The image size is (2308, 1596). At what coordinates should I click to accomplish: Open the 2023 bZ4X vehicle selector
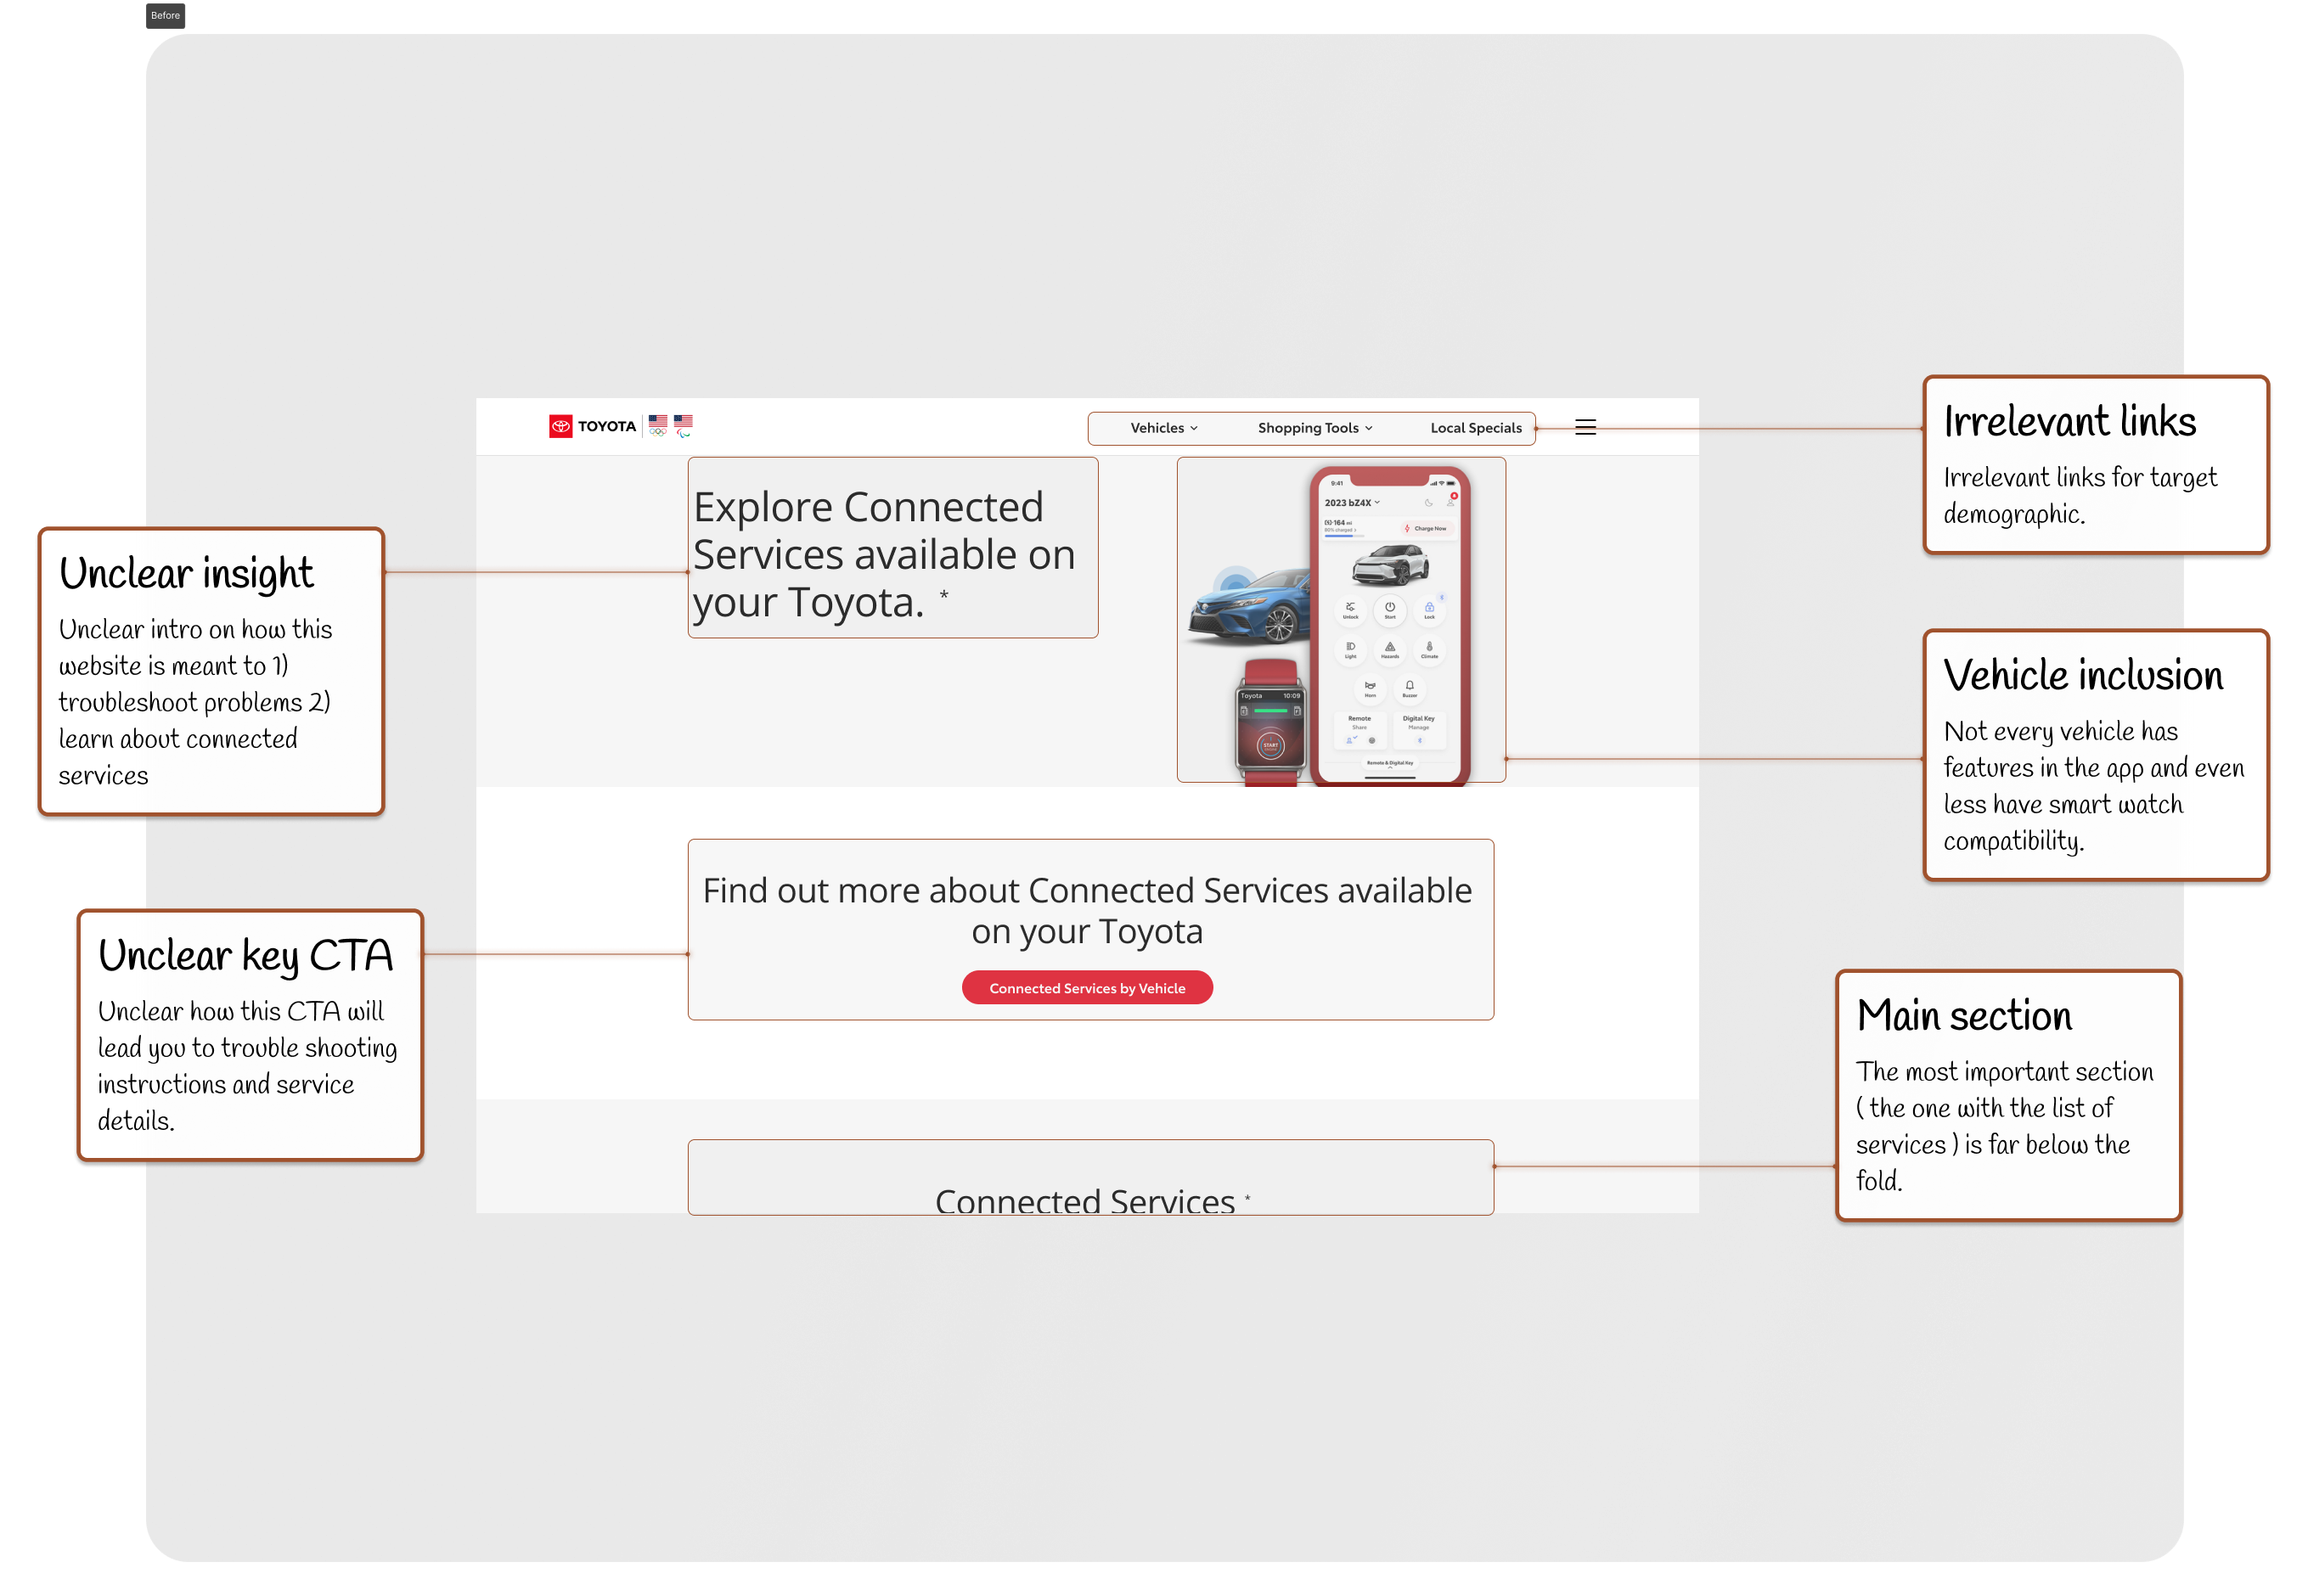1352,503
